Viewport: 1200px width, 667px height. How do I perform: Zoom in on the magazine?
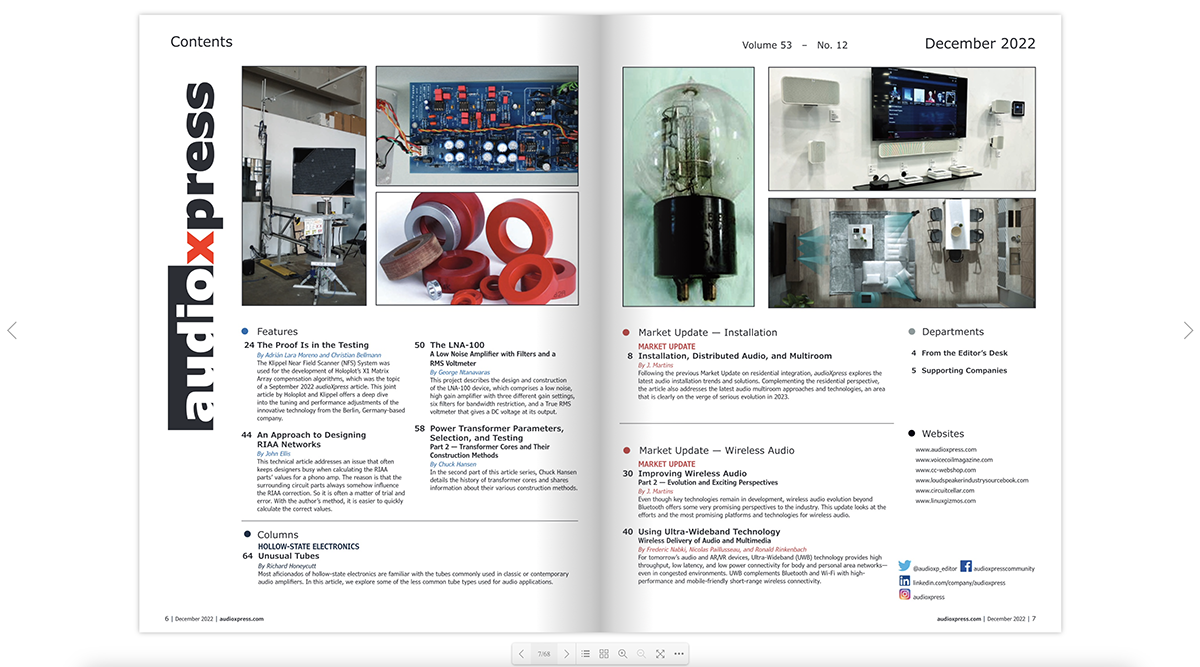tap(622, 654)
